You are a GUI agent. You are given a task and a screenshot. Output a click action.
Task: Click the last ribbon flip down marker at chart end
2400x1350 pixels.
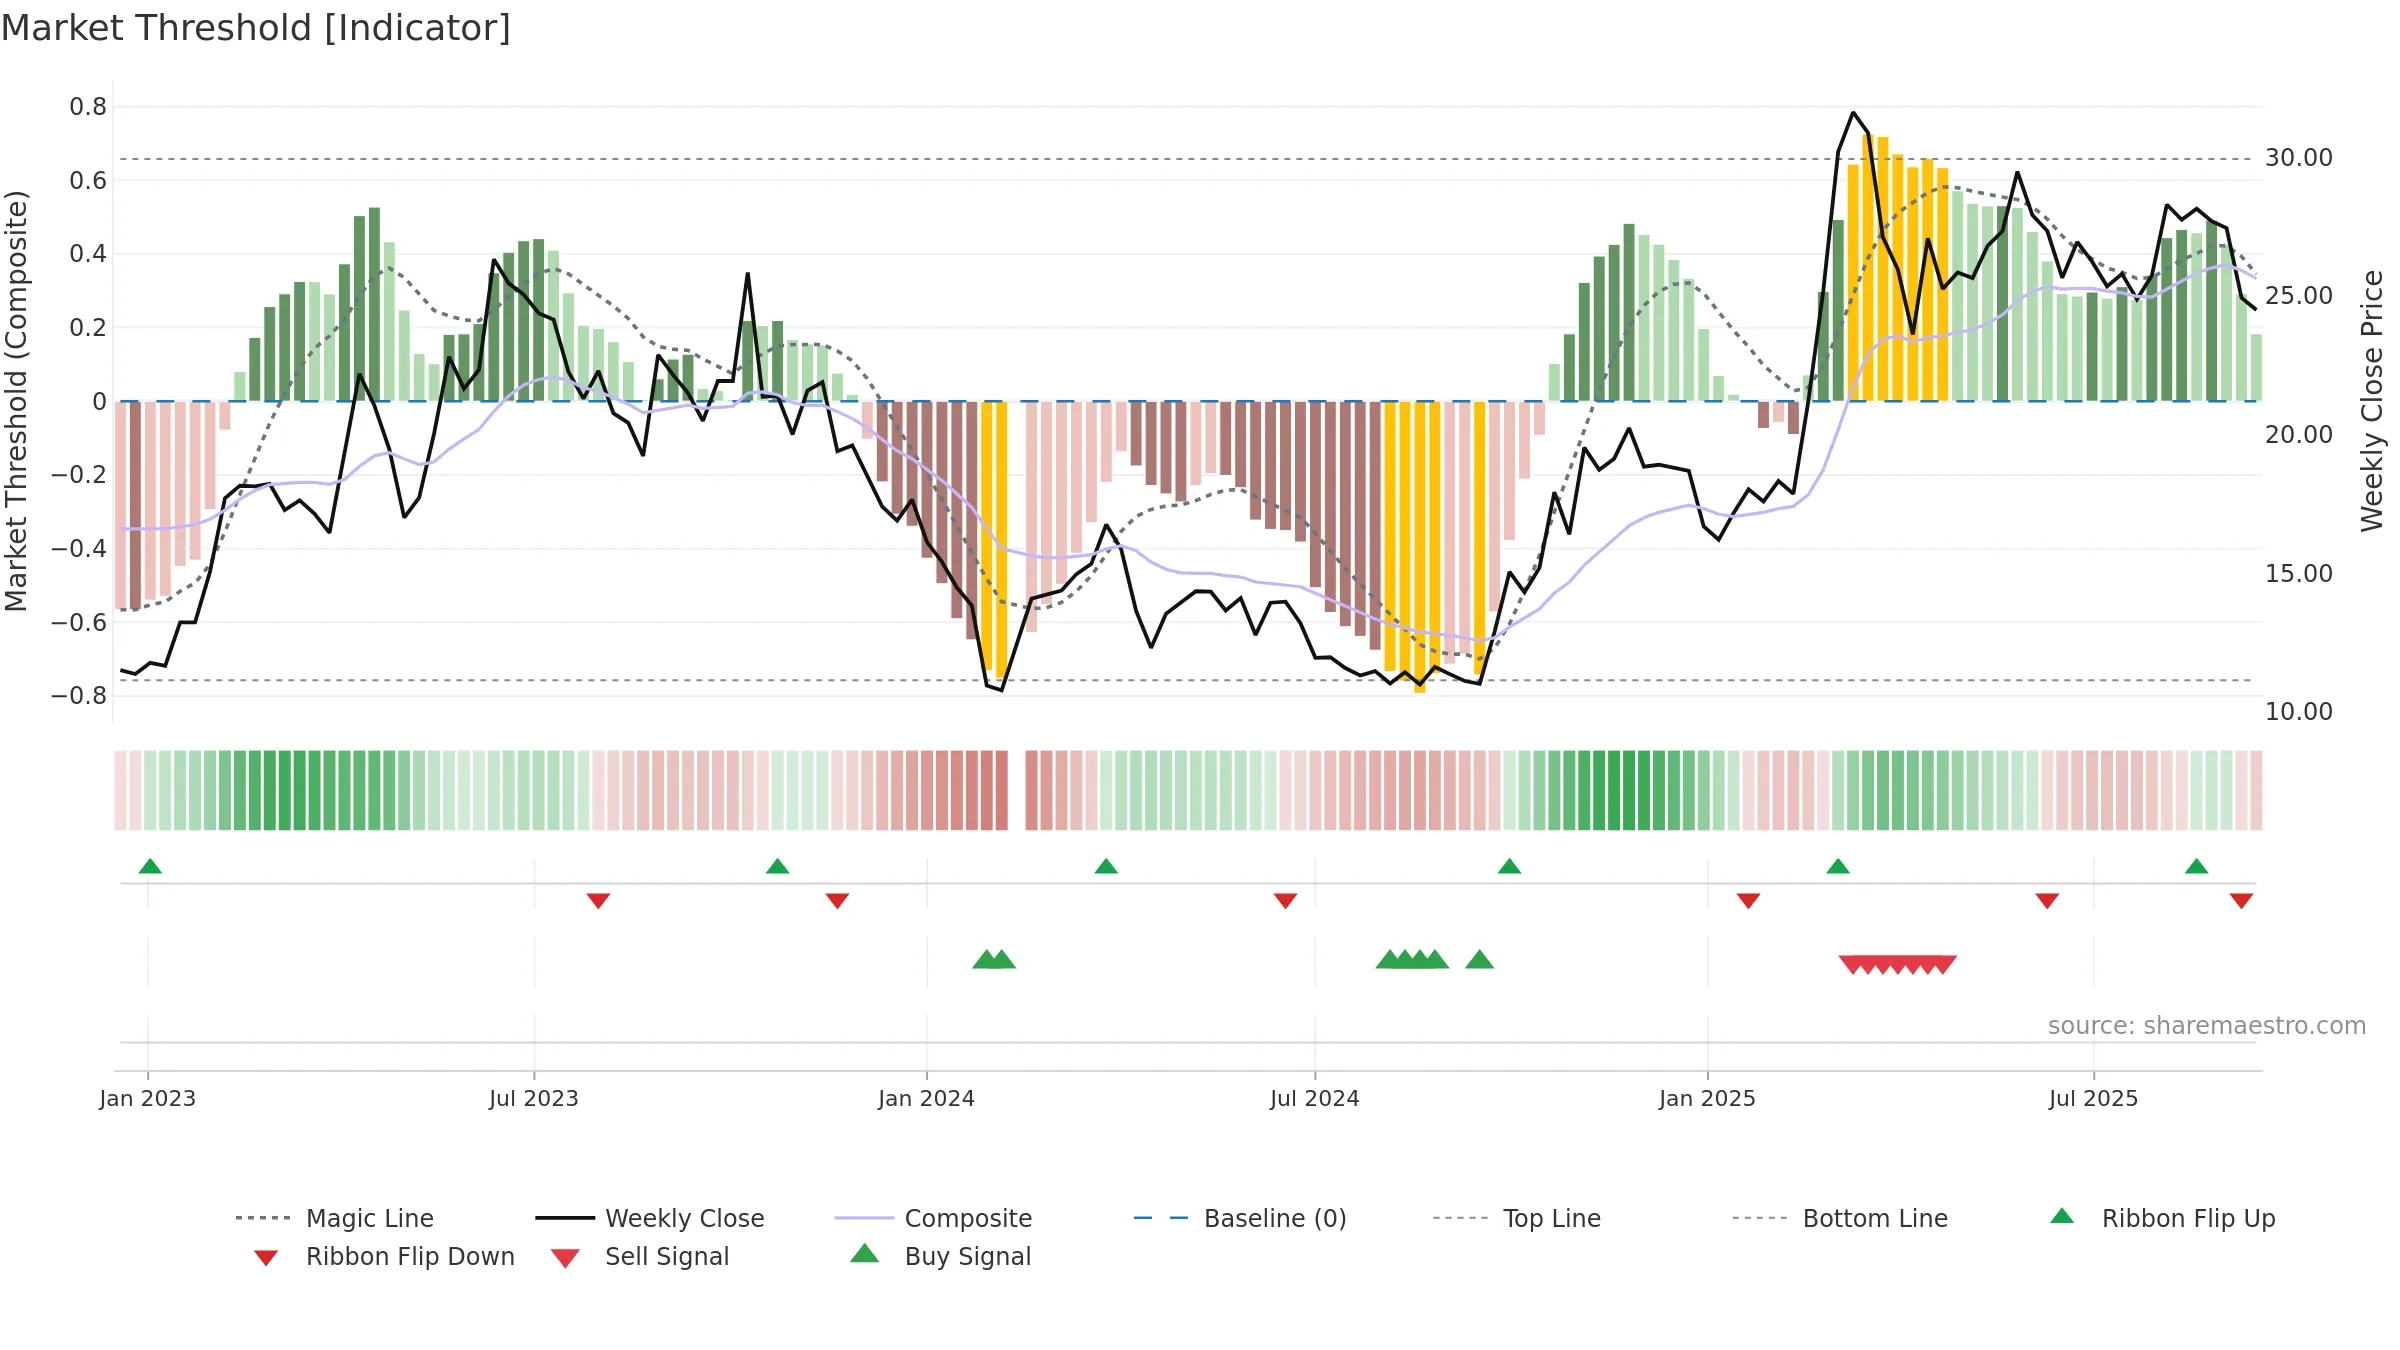click(x=2241, y=901)
